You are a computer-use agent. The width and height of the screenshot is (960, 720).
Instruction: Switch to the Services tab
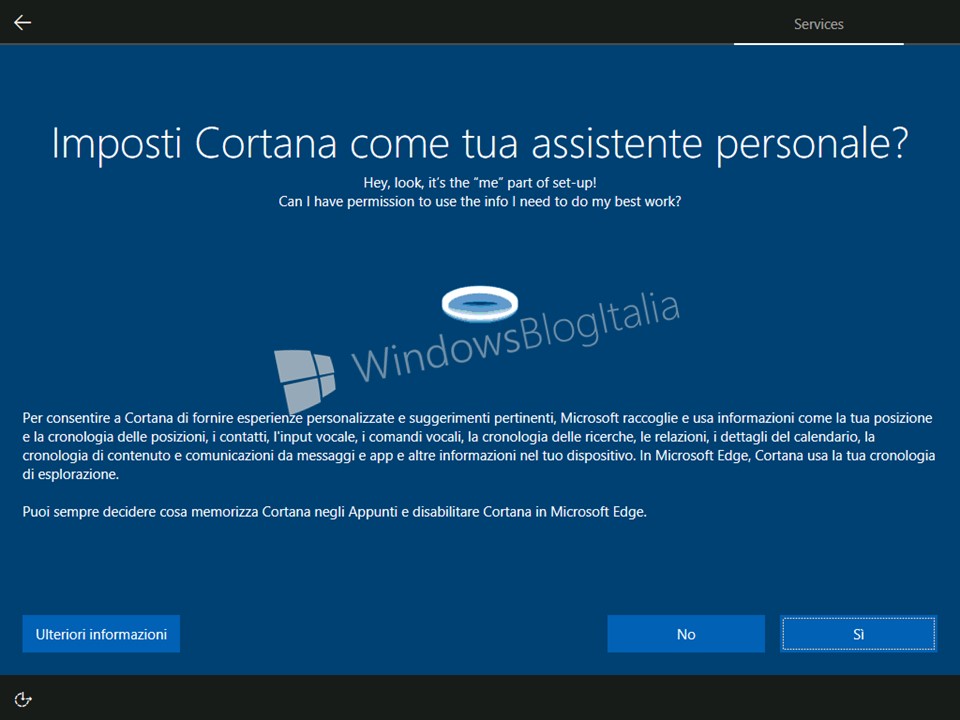[x=819, y=24]
